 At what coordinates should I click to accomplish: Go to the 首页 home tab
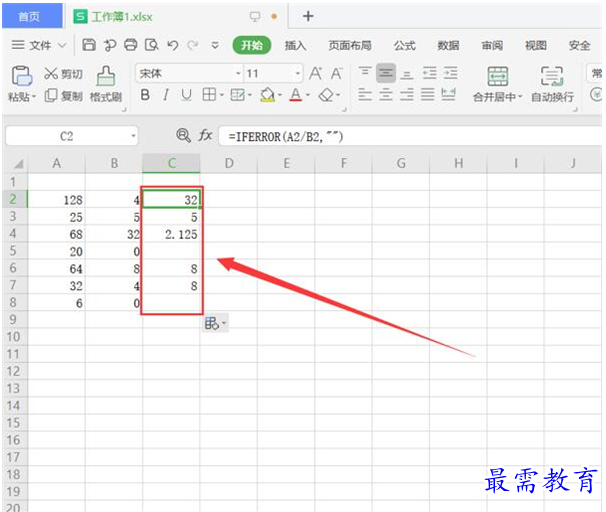click(x=32, y=16)
